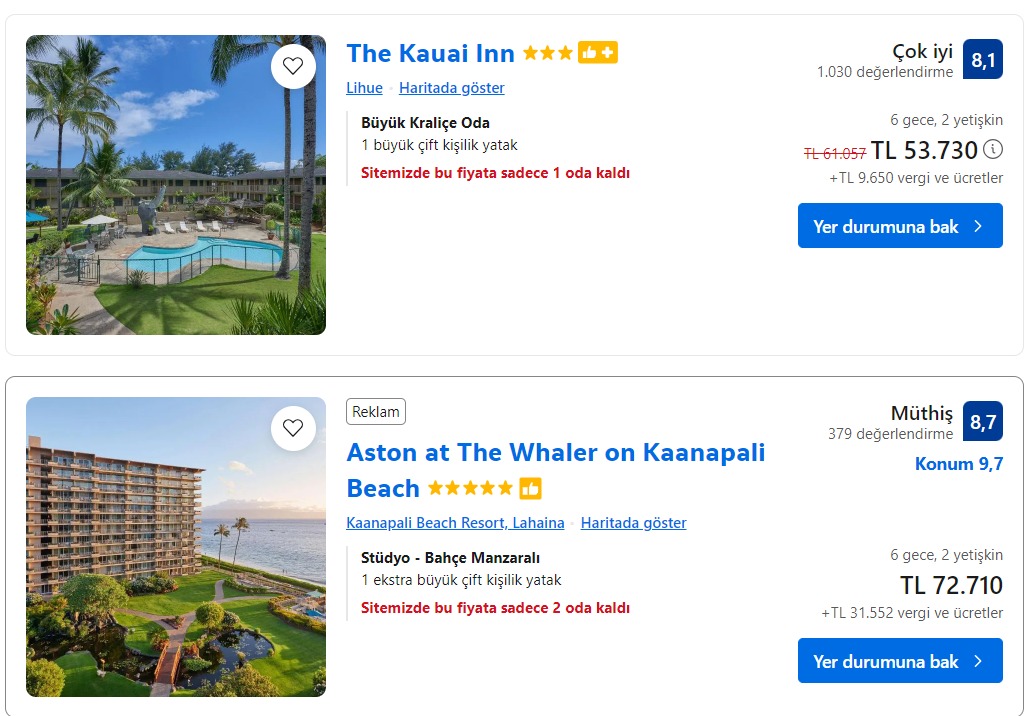Click Haritada göster for Aston at The Whaler
Screen dimensions: 1031x716
pos(633,523)
